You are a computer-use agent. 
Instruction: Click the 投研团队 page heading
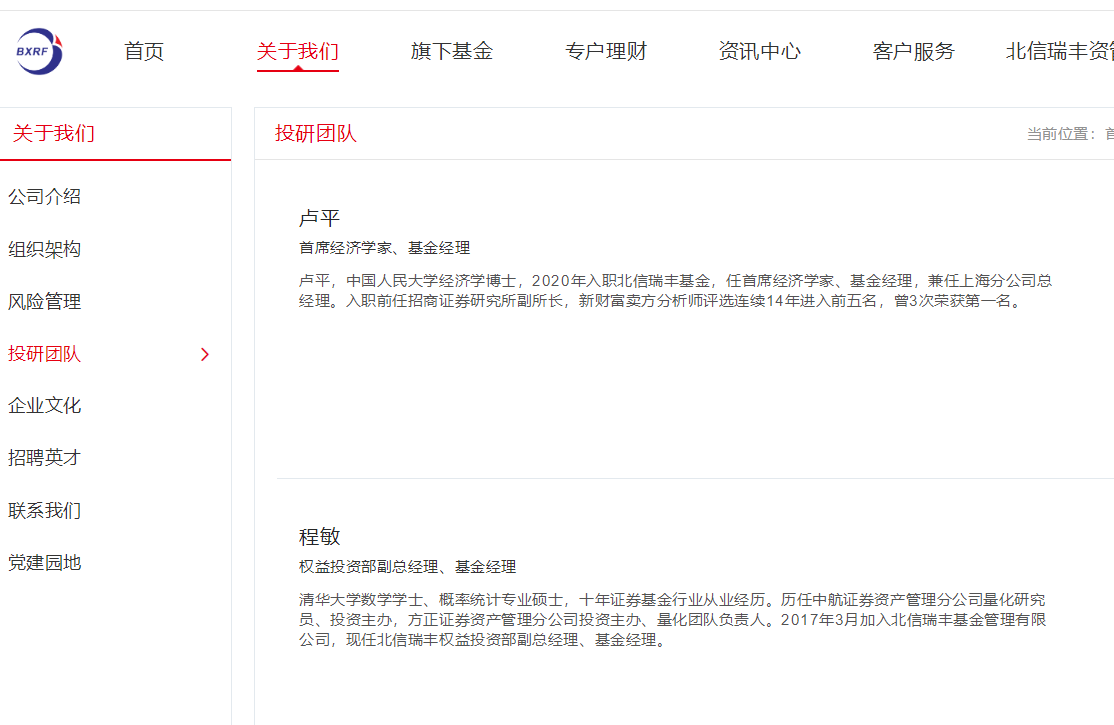(x=316, y=134)
